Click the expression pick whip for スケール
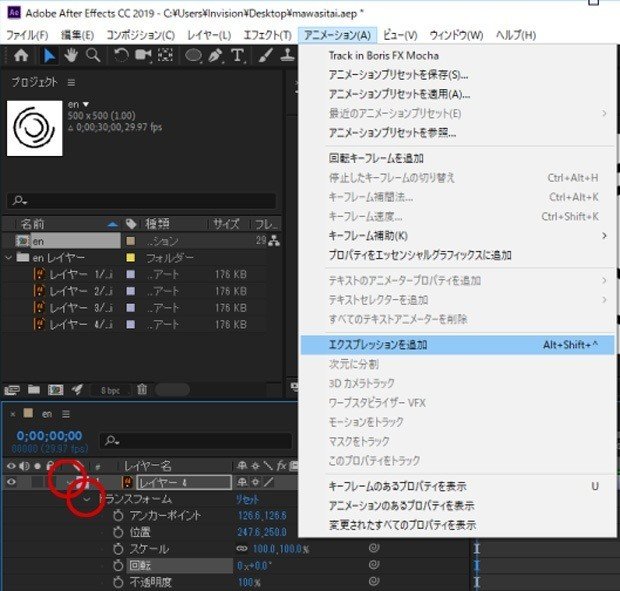 [374, 548]
